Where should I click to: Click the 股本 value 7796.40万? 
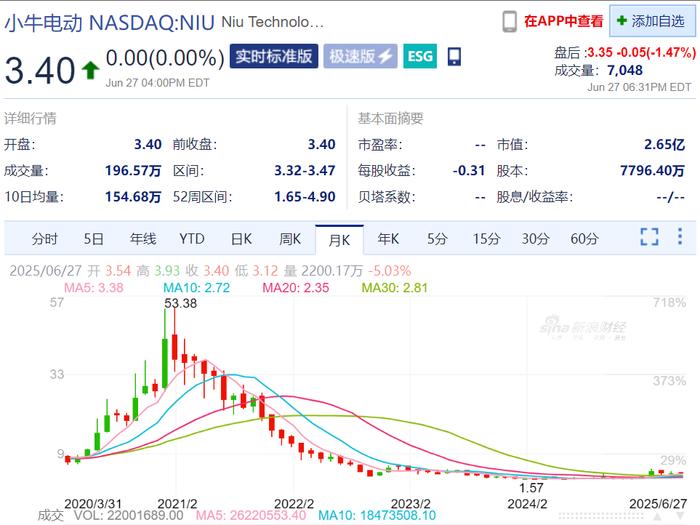coord(652,171)
